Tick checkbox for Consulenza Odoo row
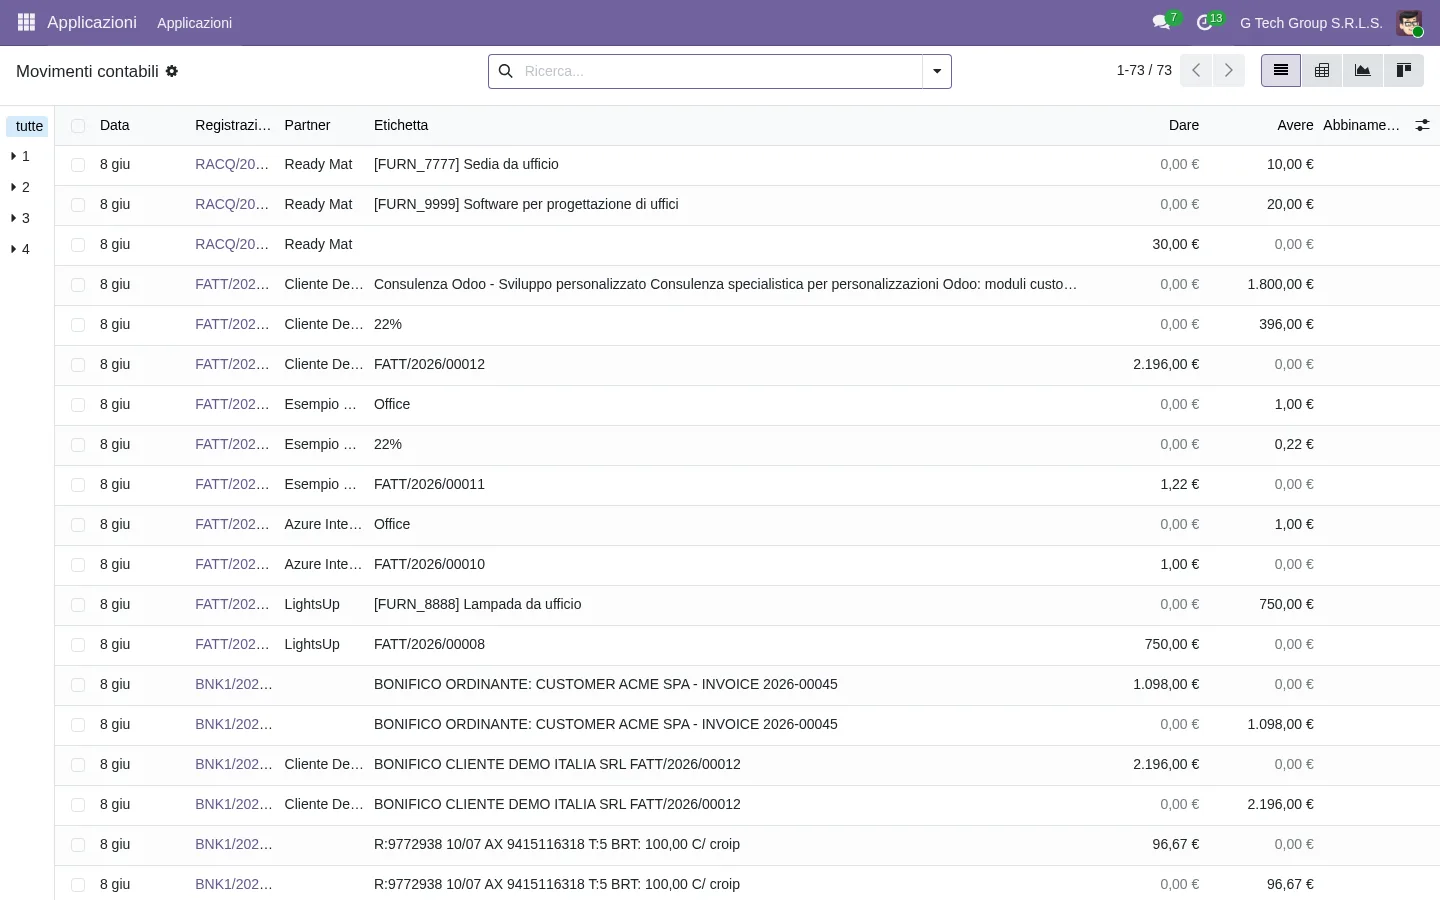The image size is (1440, 900). [78, 285]
